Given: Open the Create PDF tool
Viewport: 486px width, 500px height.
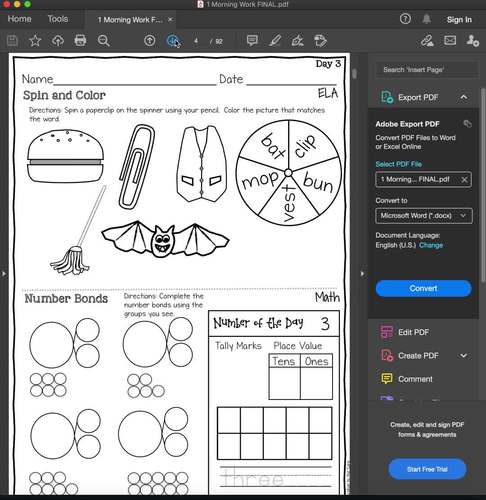Looking at the screenshot, I should pos(410,355).
